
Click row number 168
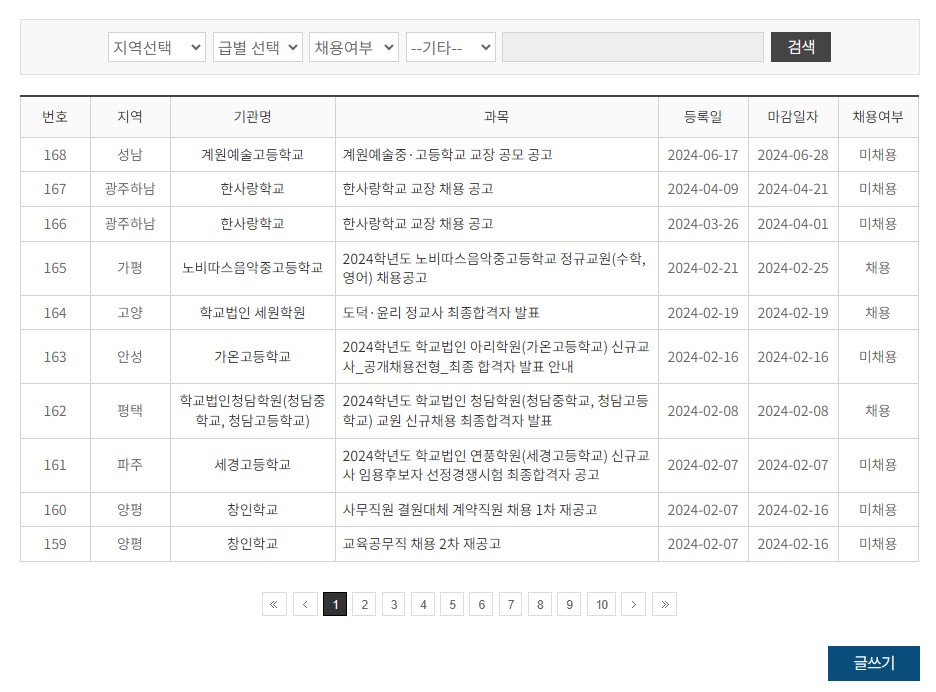click(55, 155)
